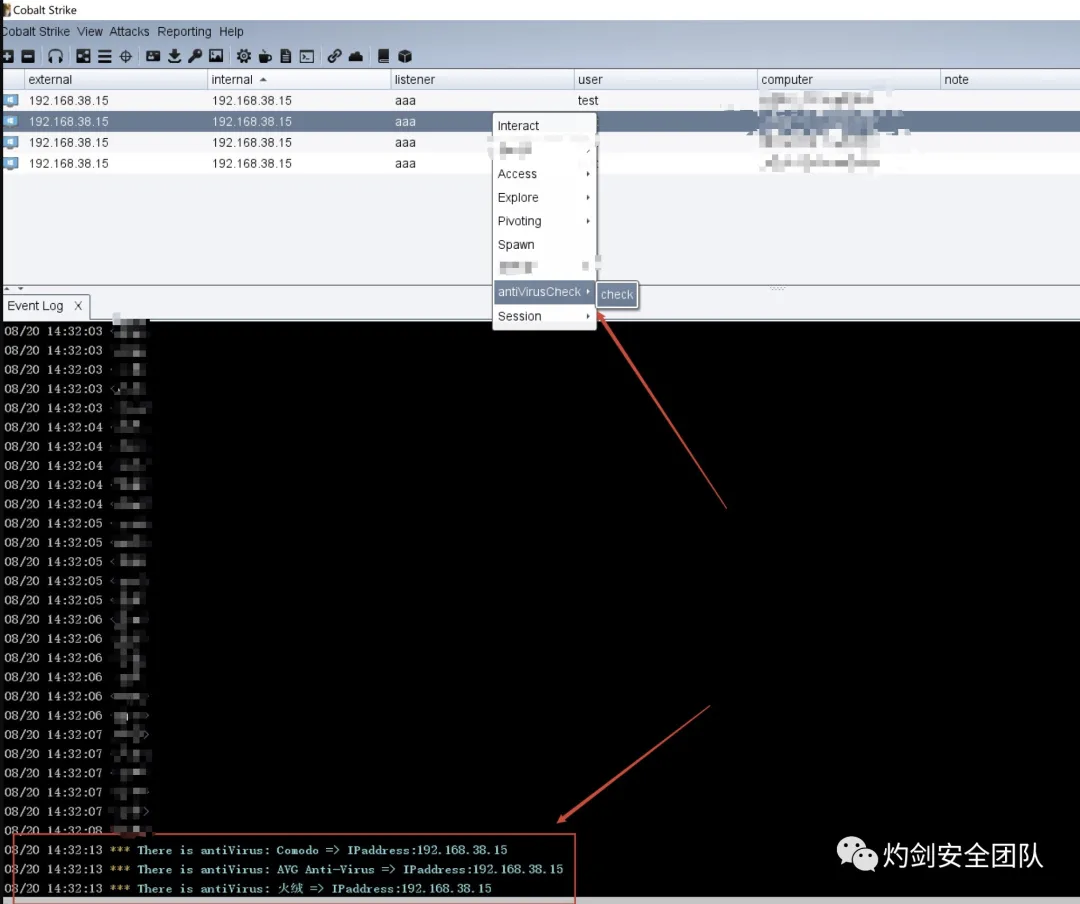Expand the Pivoting submenu
The width and height of the screenshot is (1080, 904).
pyautogui.click(x=544, y=220)
